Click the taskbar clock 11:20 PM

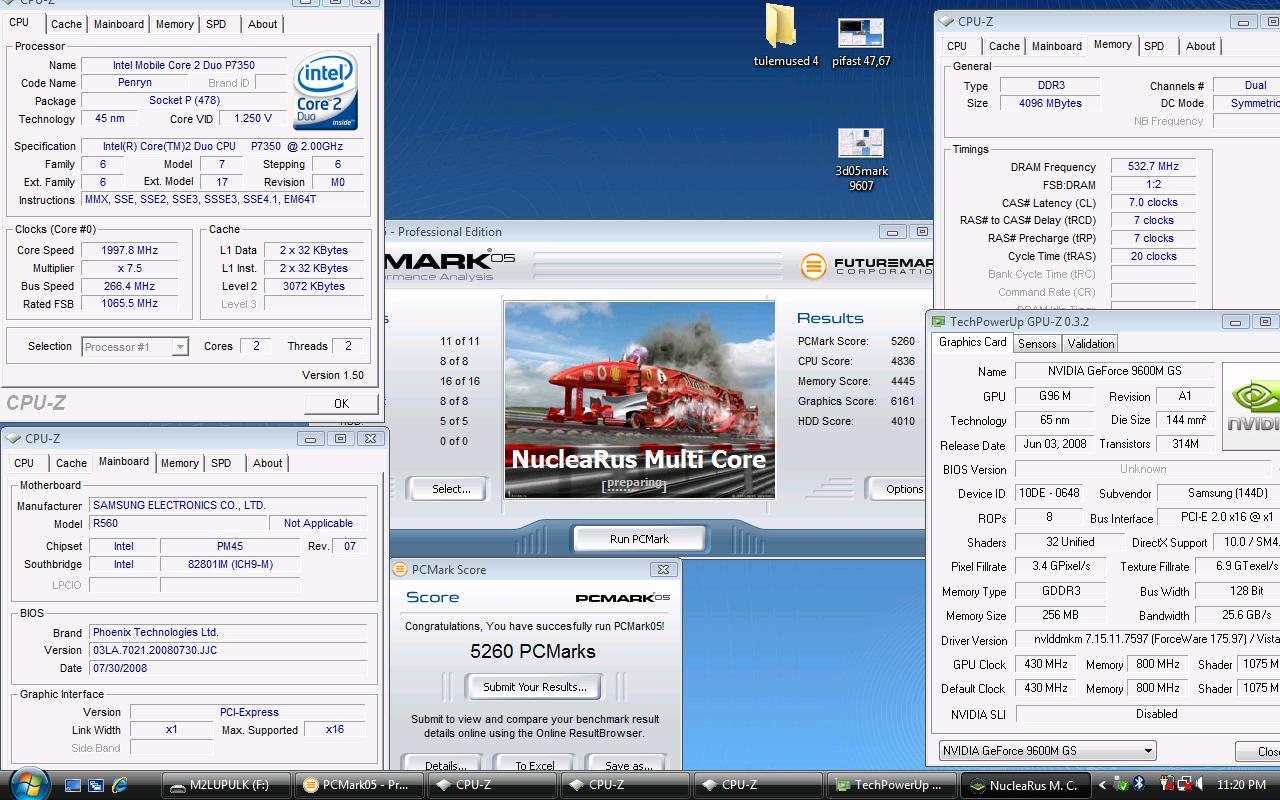[1241, 785]
